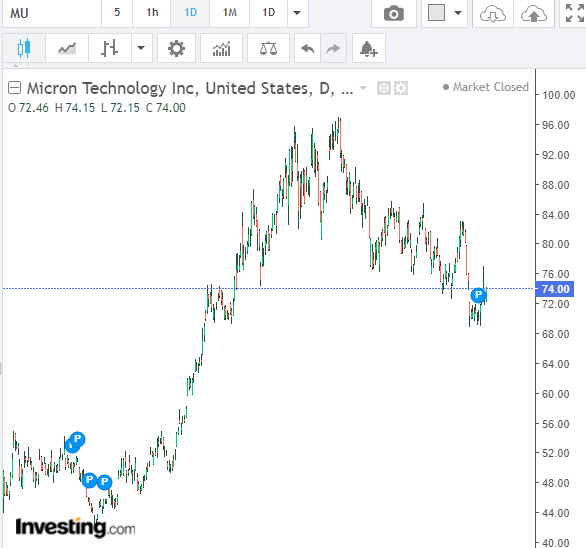Click the P marker near price 74
Image resolution: width=586 pixels, height=548 pixels.
[478, 295]
